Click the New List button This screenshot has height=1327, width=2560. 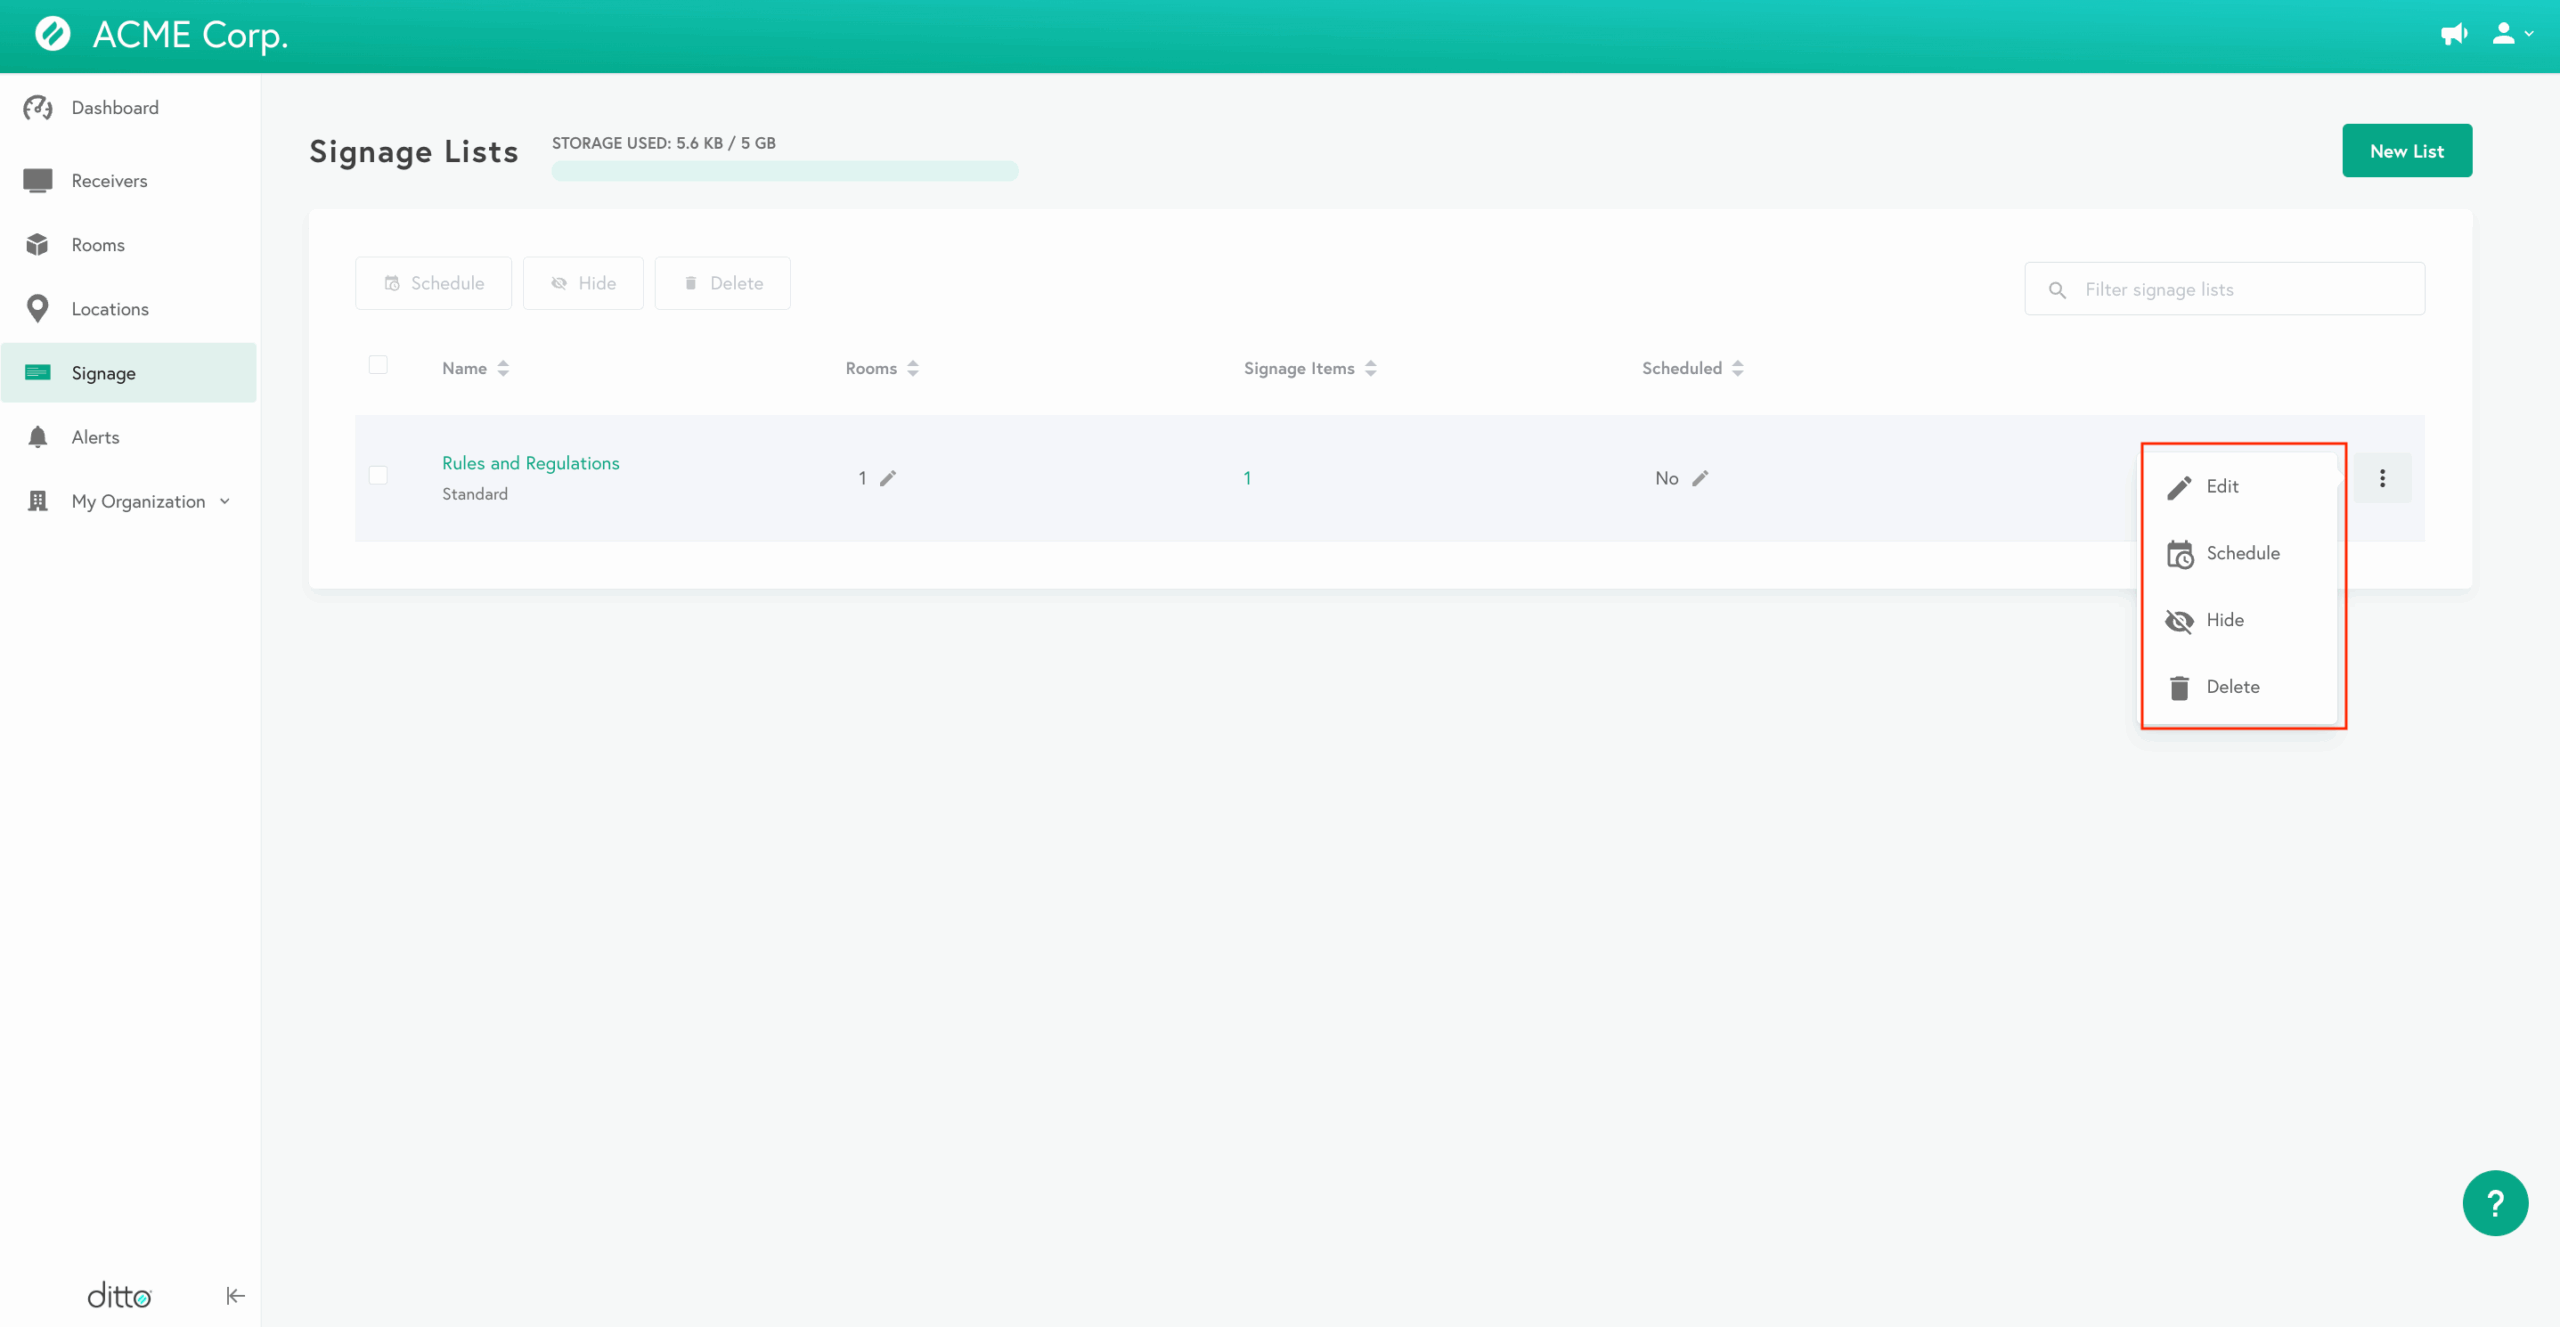2406,151
